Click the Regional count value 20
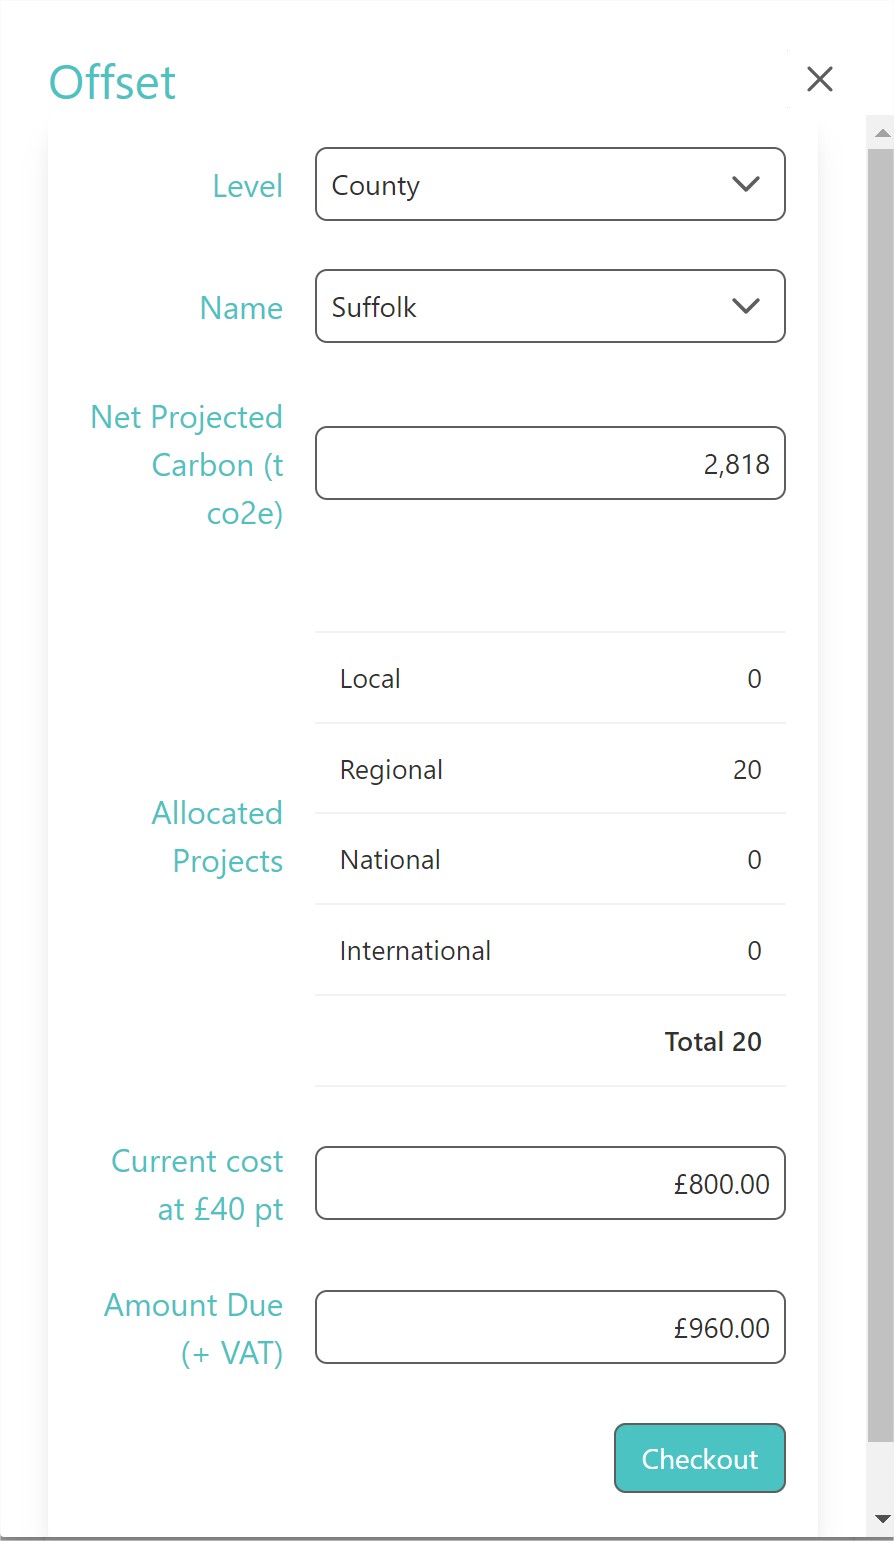 coord(747,769)
